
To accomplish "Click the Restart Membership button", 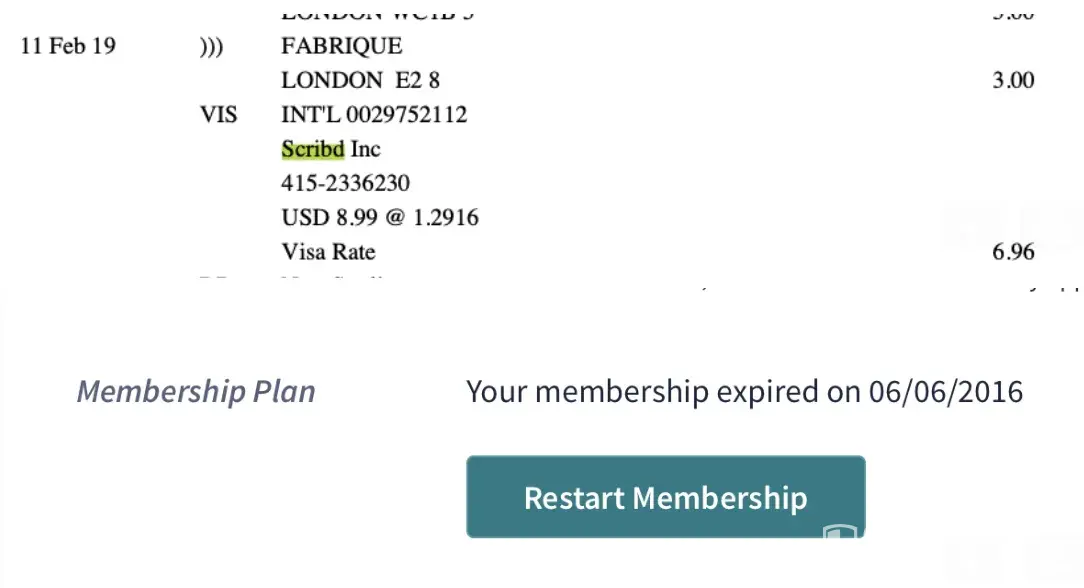I will pyautogui.click(x=665, y=498).
